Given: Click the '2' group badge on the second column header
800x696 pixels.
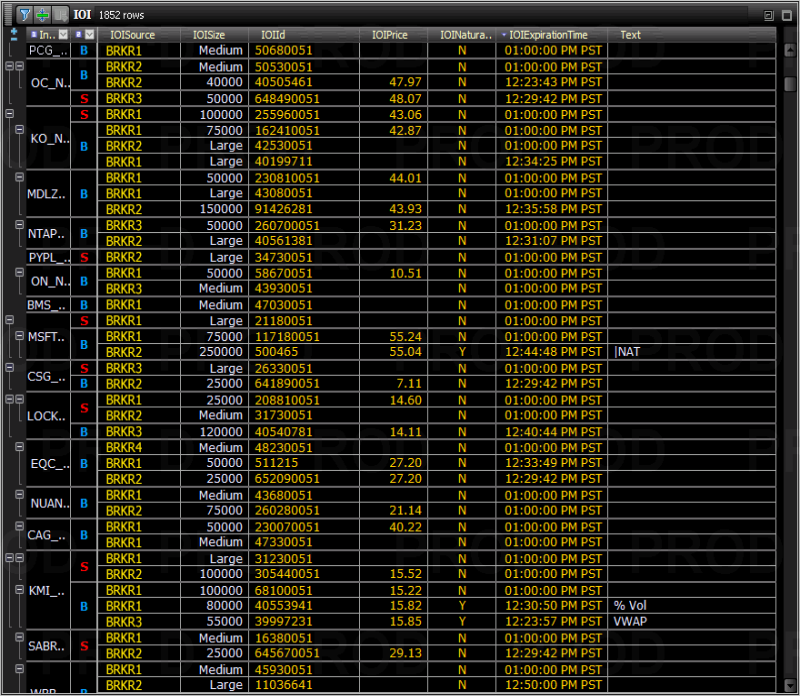Looking at the screenshot, I should click(x=78, y=35).
